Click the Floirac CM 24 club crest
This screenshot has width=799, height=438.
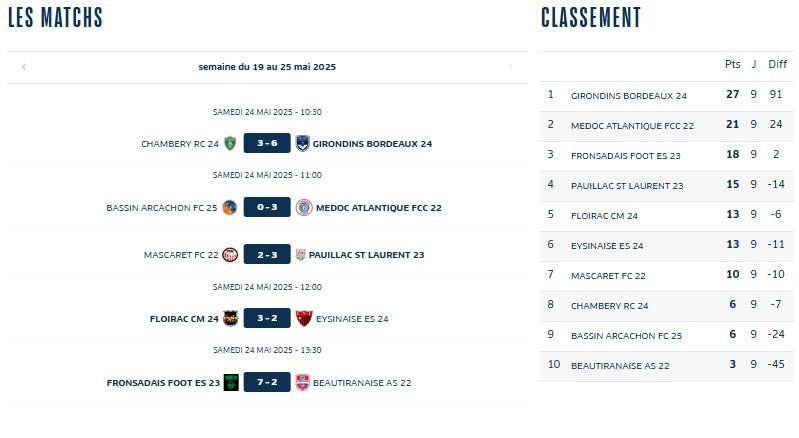point(231,318)
